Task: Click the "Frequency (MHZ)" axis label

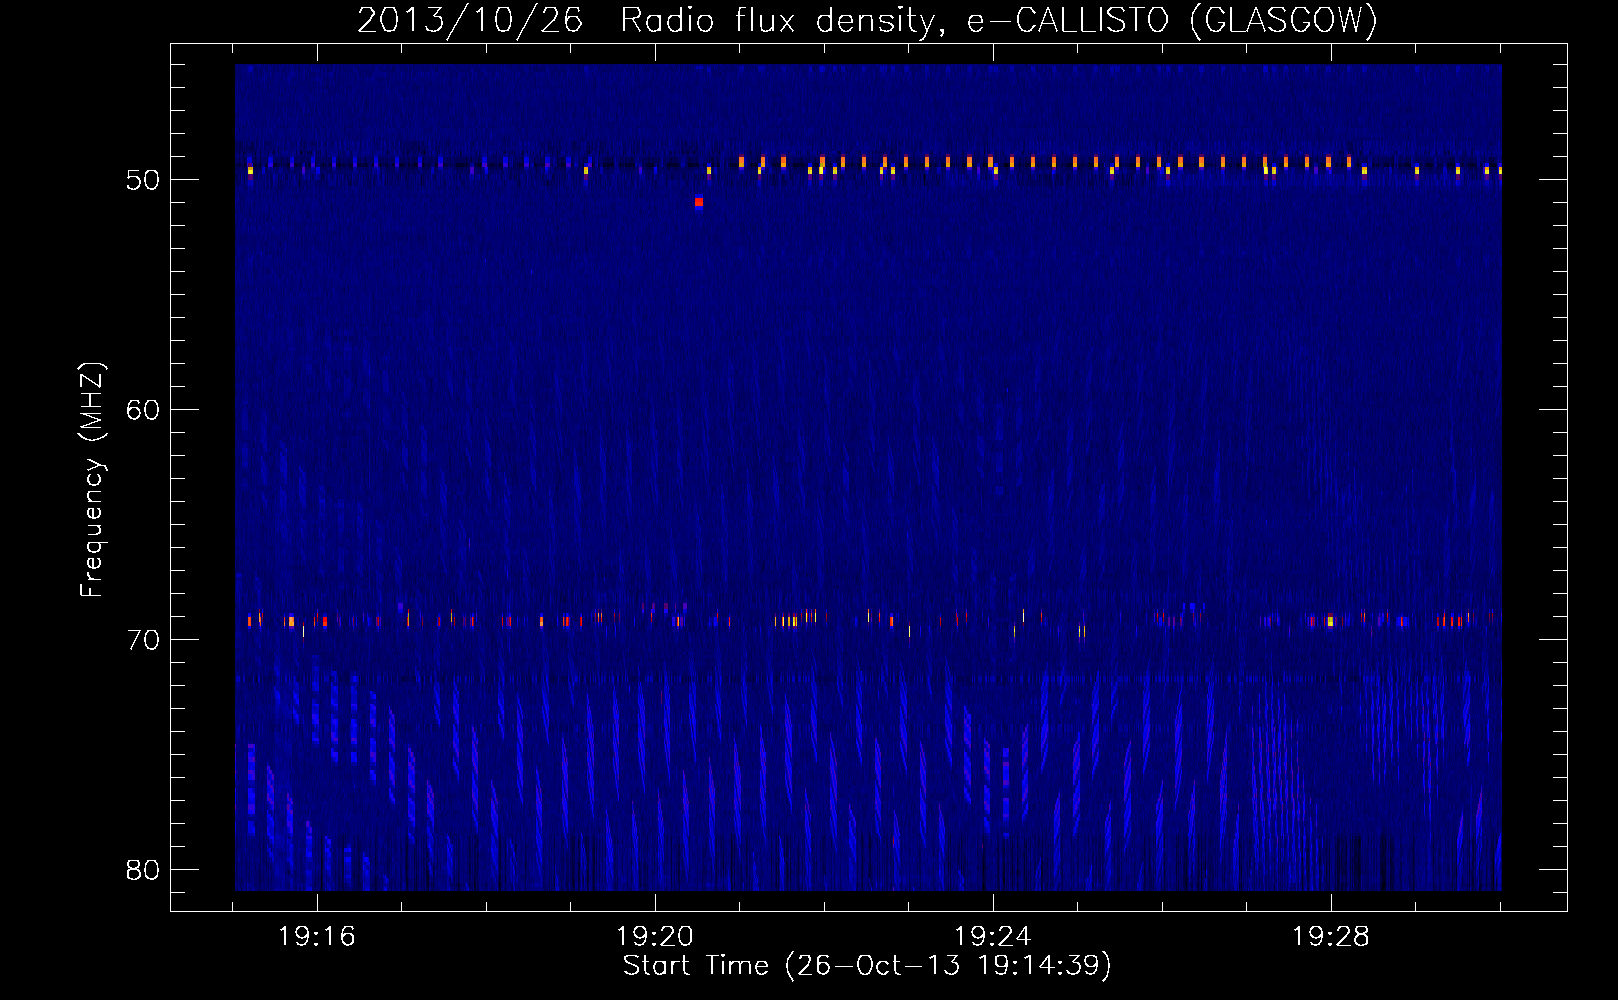Action: [91, 480]
